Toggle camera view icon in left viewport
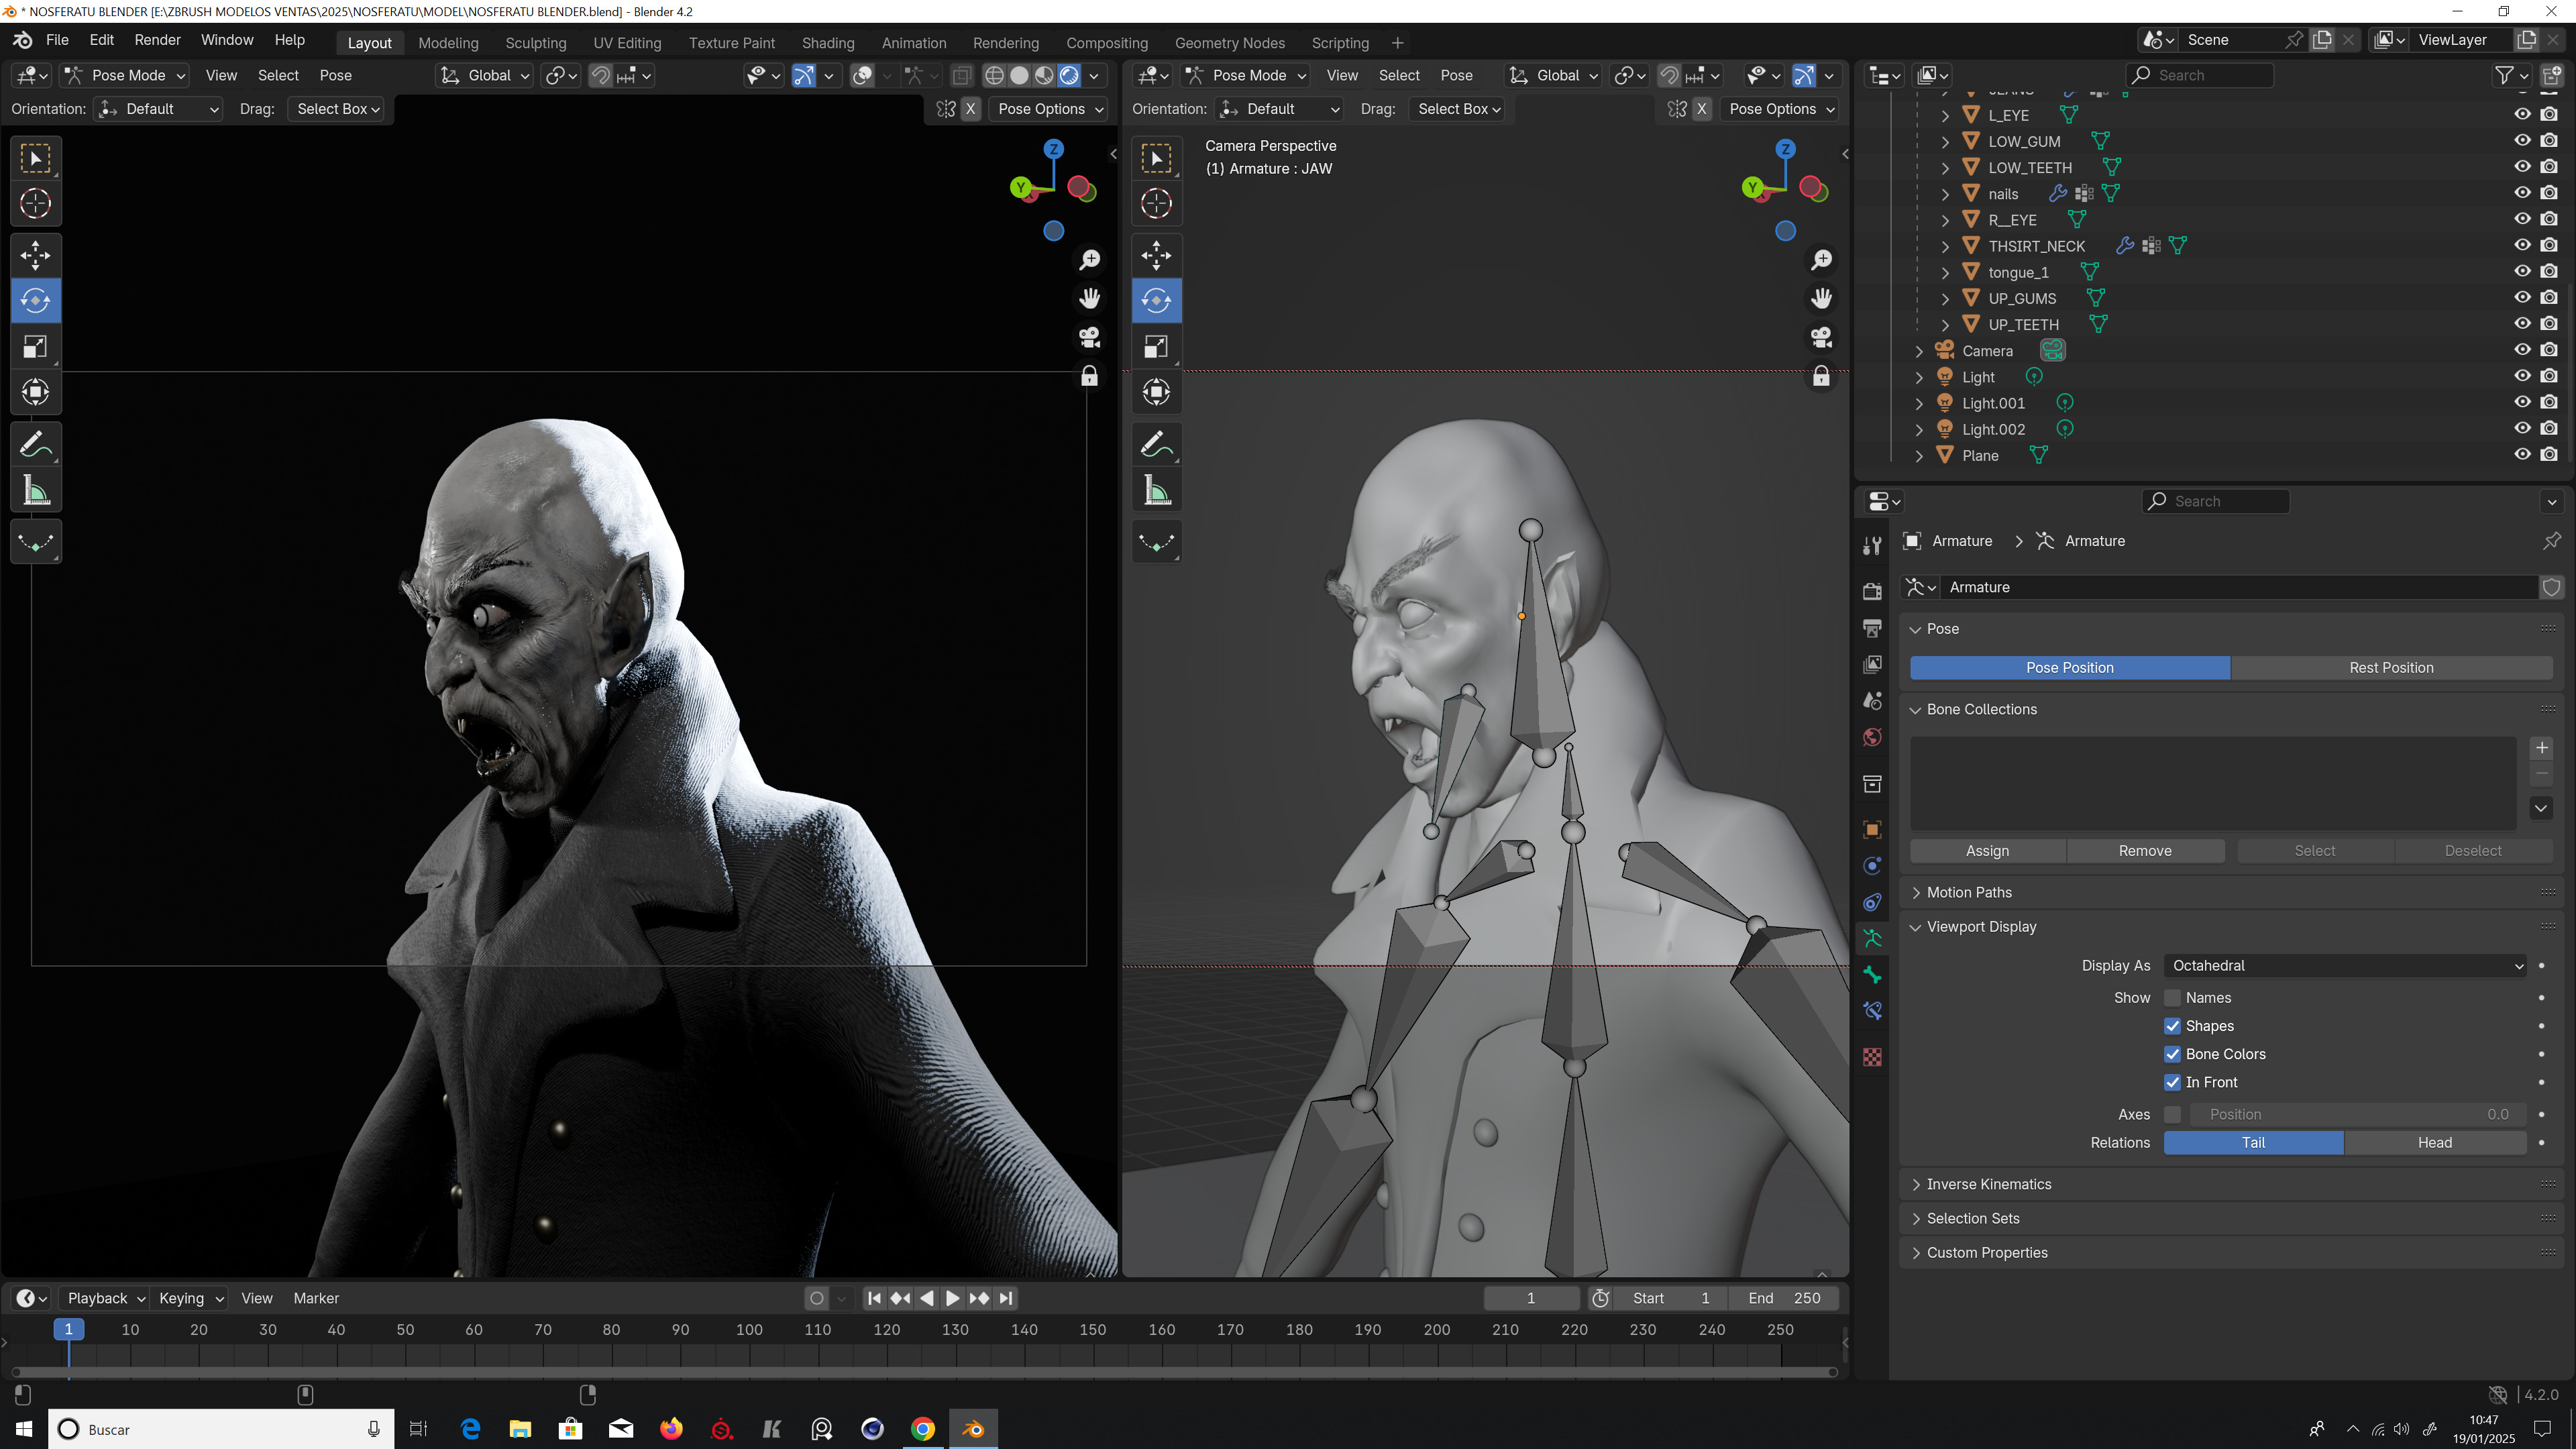 [1090, 337]
